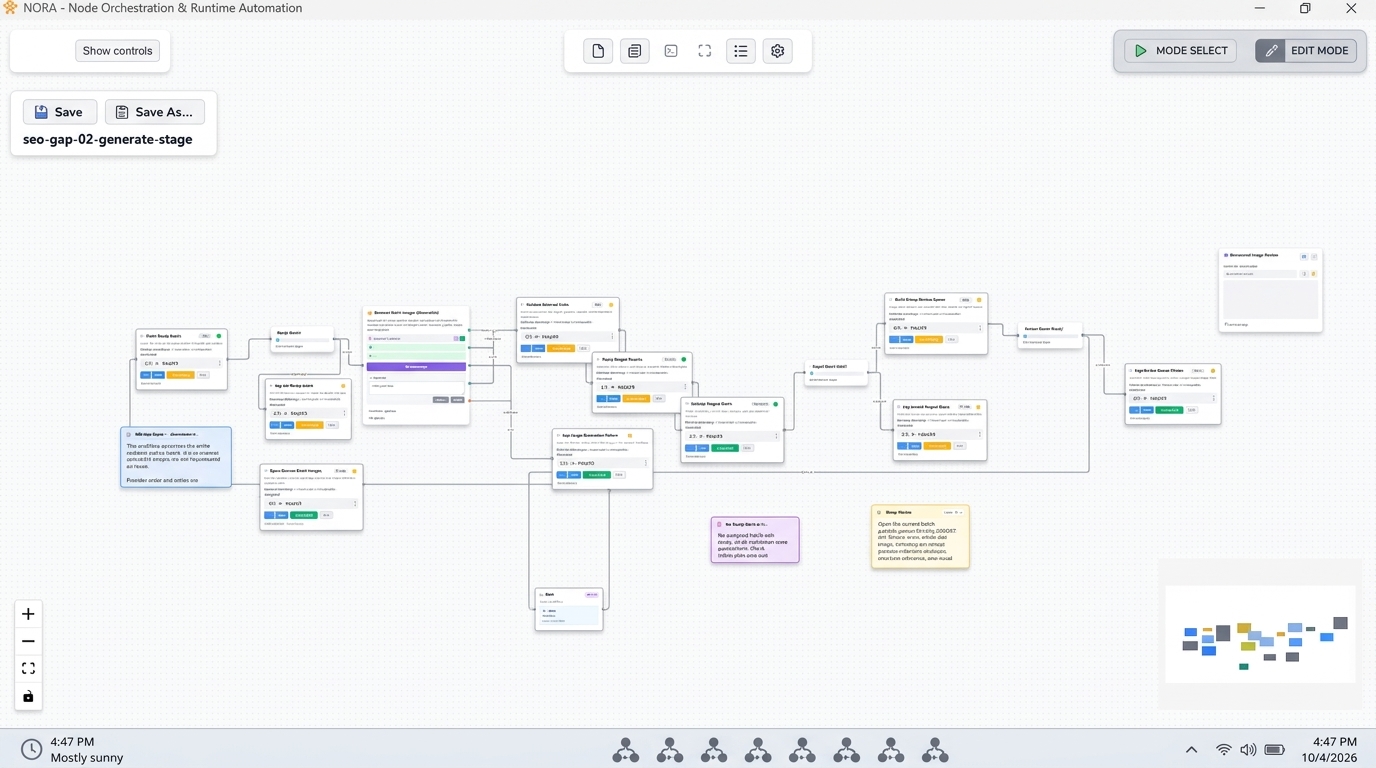Fit the canvas view with the frame control

coord(28,669)
